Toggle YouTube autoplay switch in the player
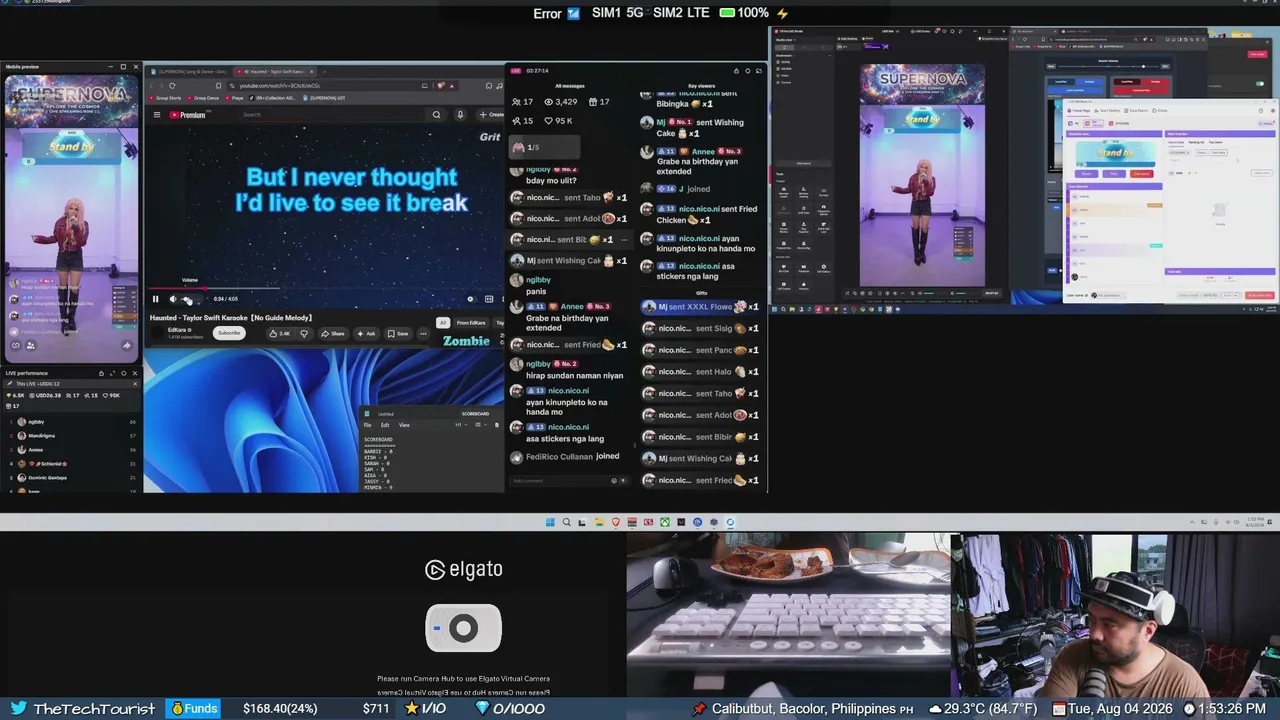The height and width of the screenshot is (720, 1280). [471, 299]
